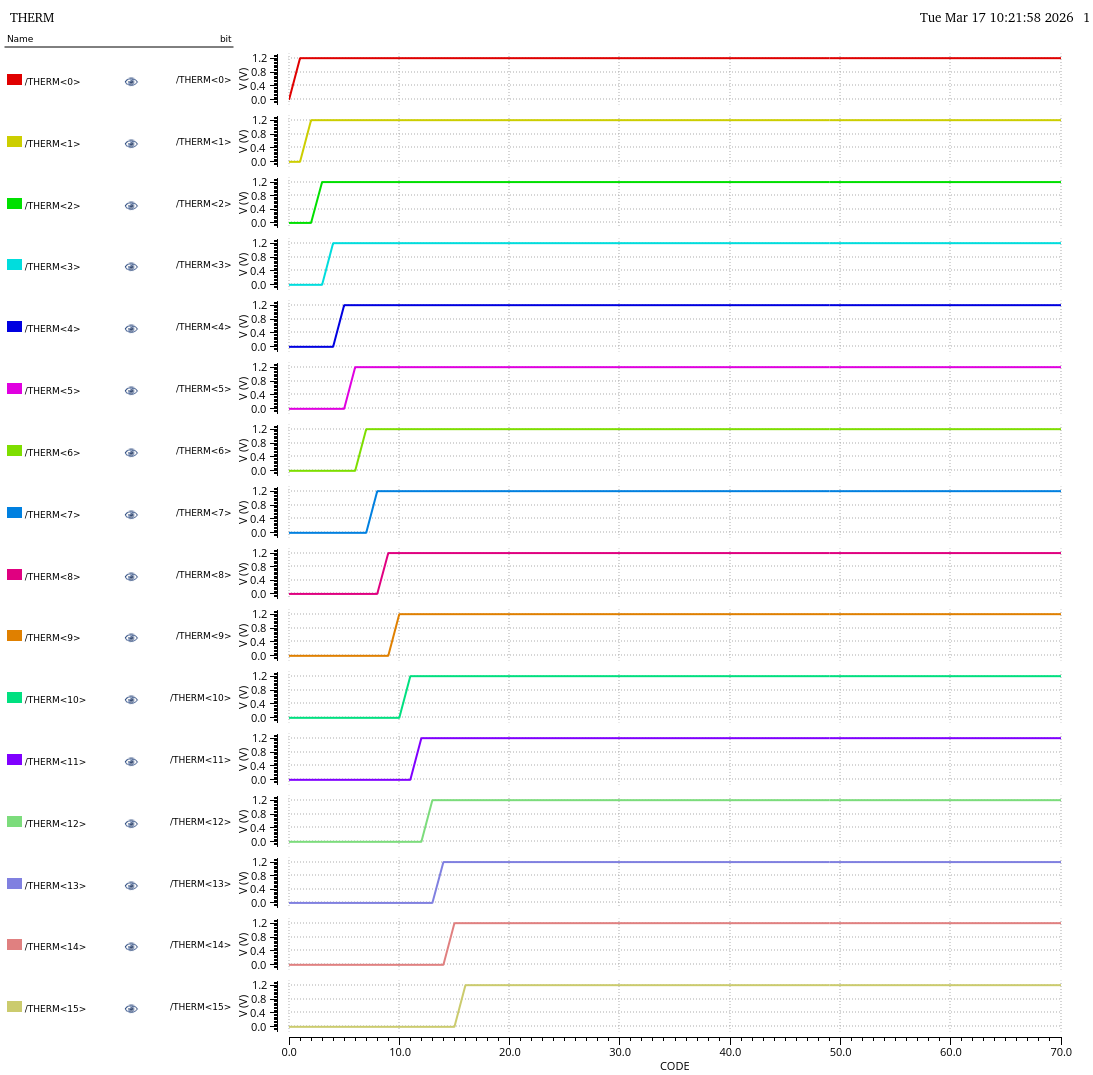Select /THERM<2> signal name in legend
Screen dimensions: 1093x1075
click(52, 206)
